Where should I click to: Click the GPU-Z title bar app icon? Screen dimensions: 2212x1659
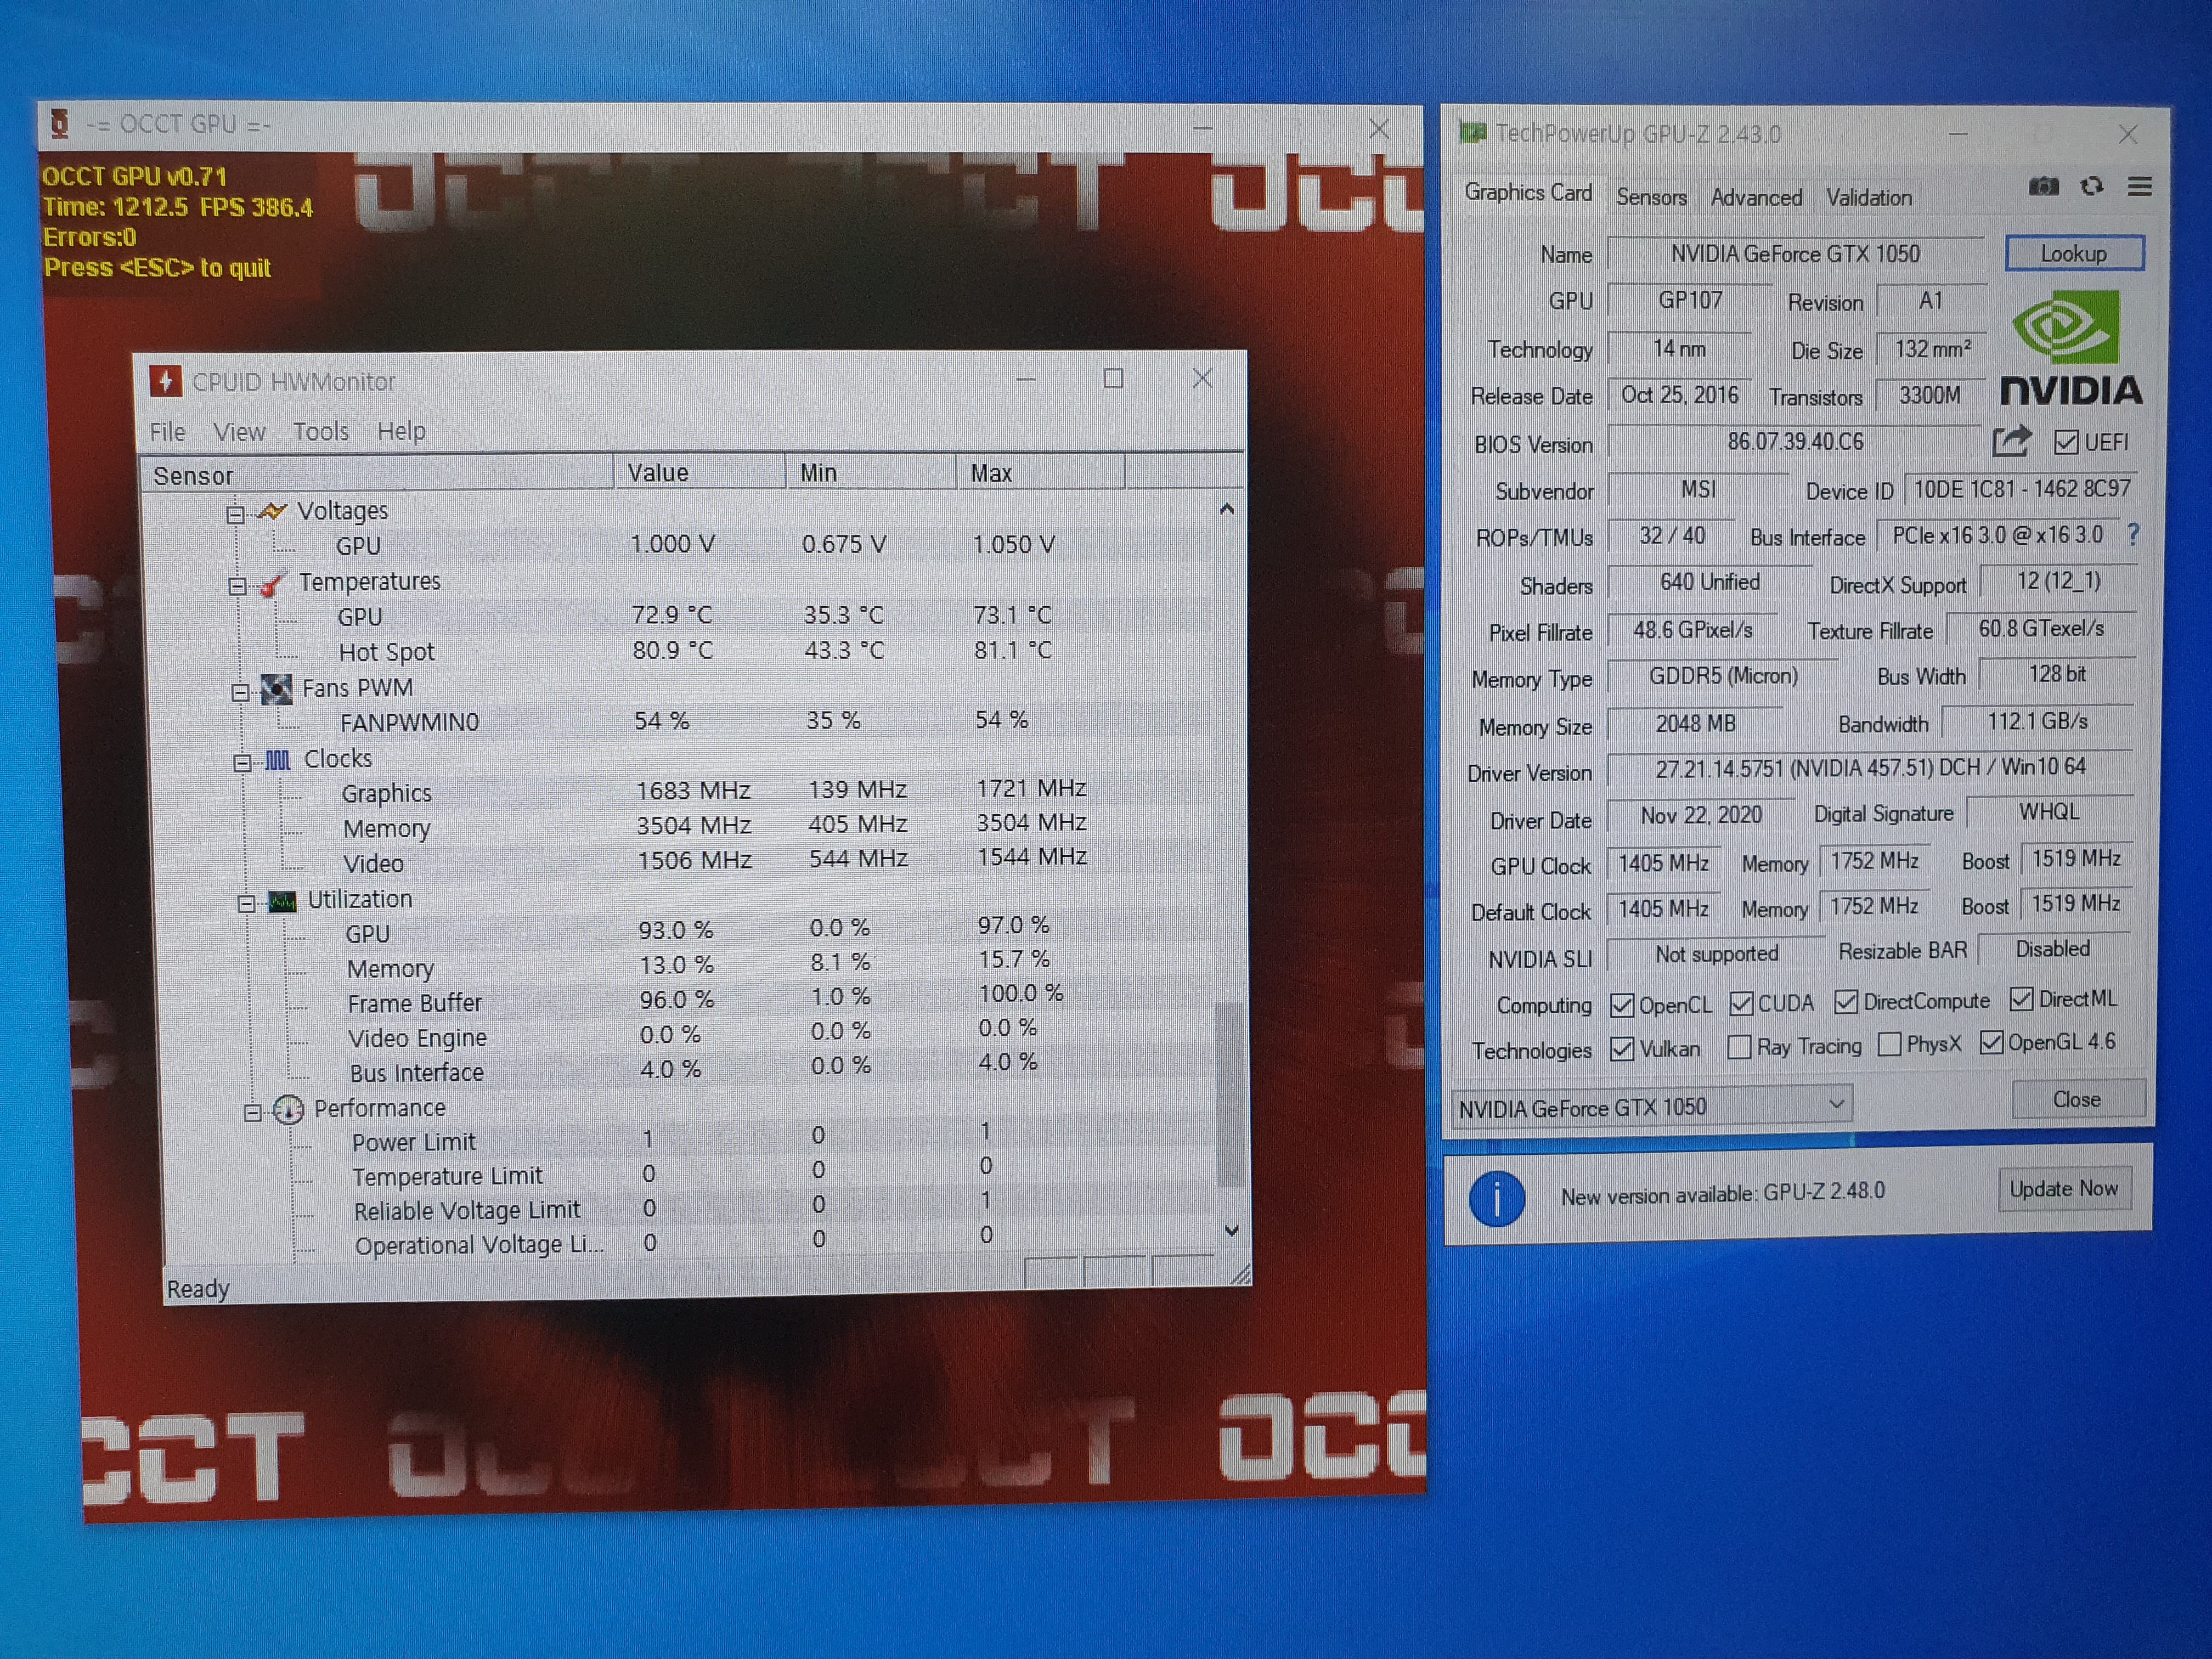1472,132
